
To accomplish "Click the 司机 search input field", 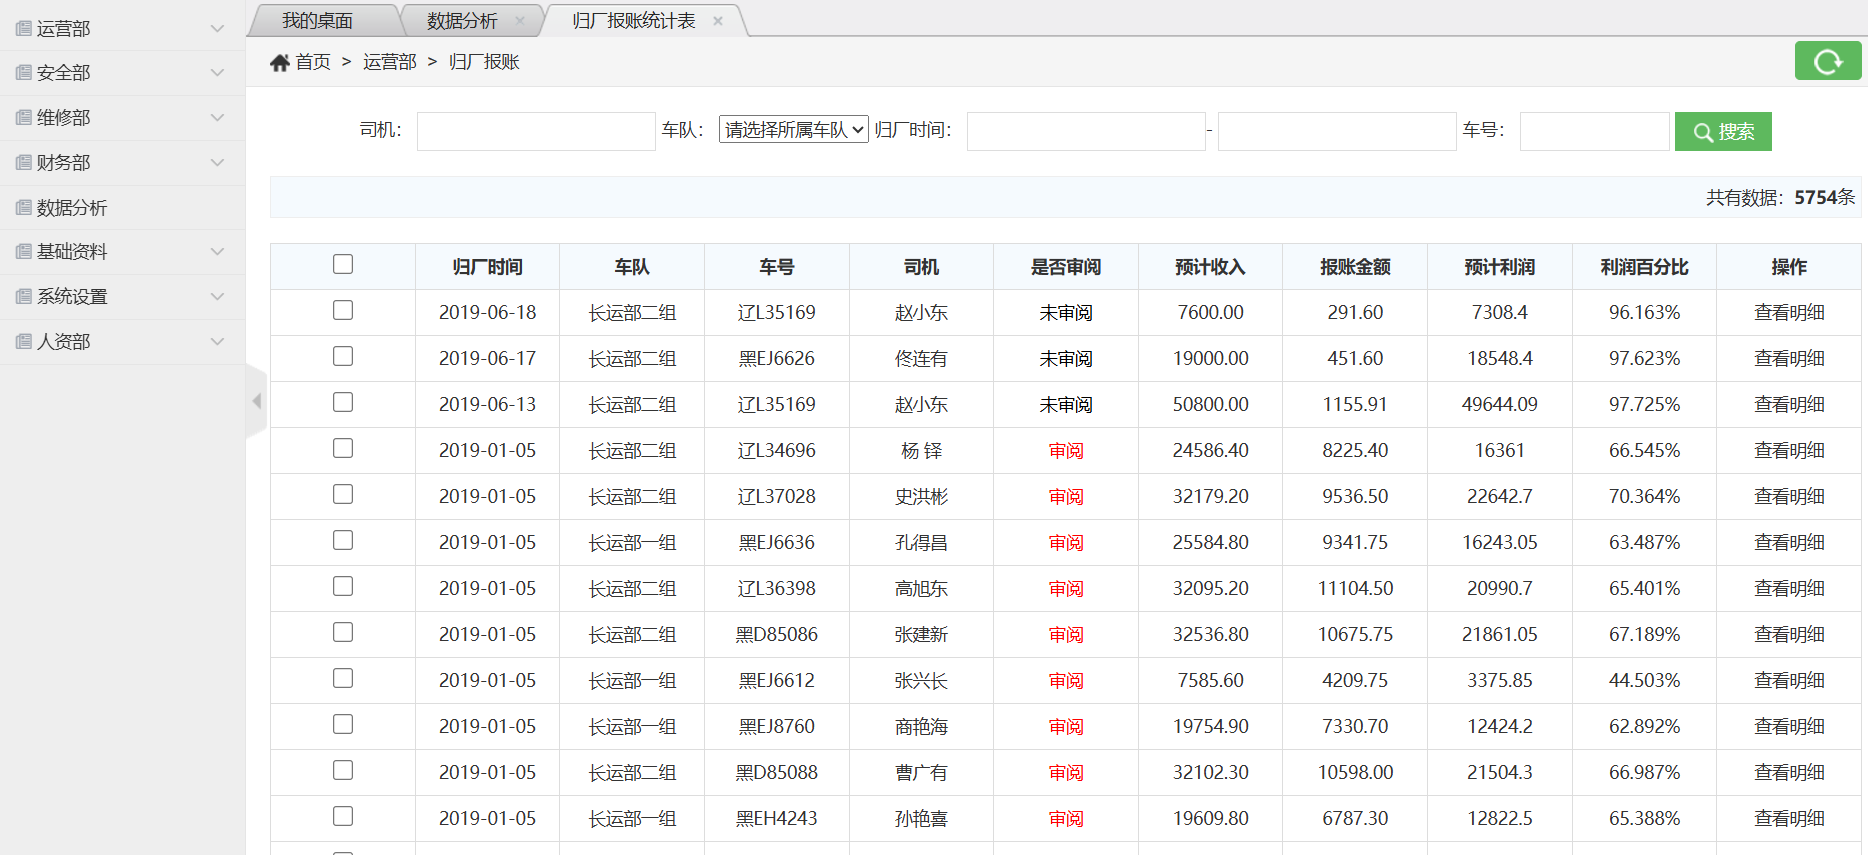I will [x=535, y=131].
